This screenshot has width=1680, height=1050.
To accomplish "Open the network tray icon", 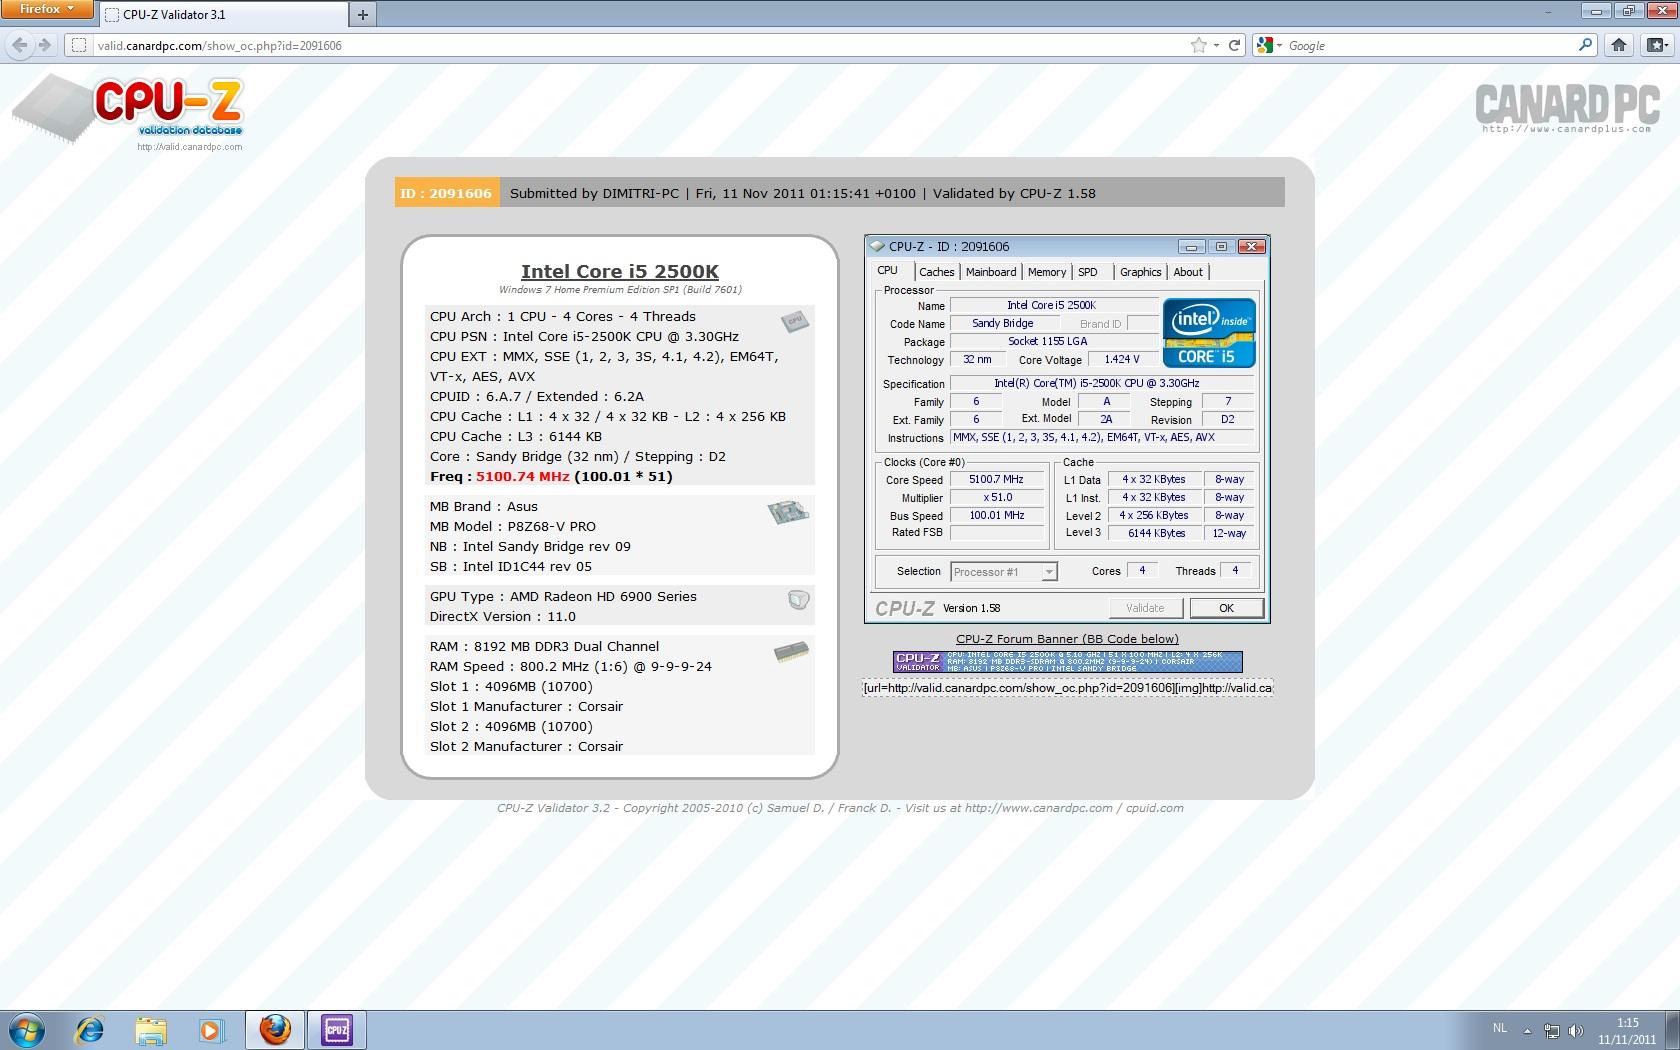I will coord(1551,1030).
